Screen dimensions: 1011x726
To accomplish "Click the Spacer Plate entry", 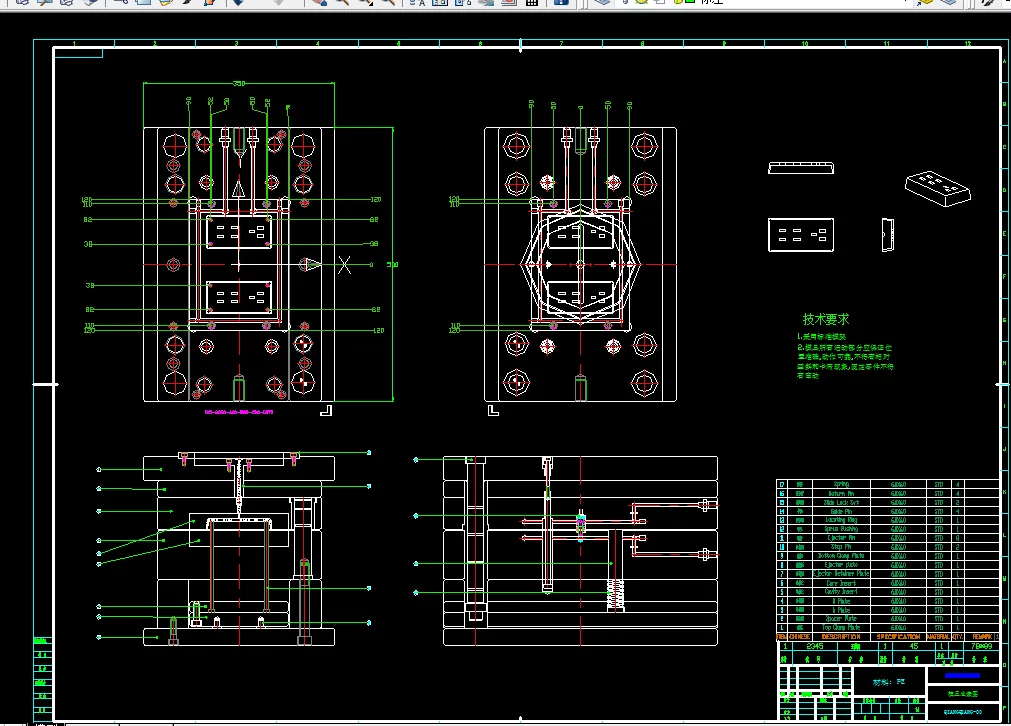I will (x=841, y=618).
